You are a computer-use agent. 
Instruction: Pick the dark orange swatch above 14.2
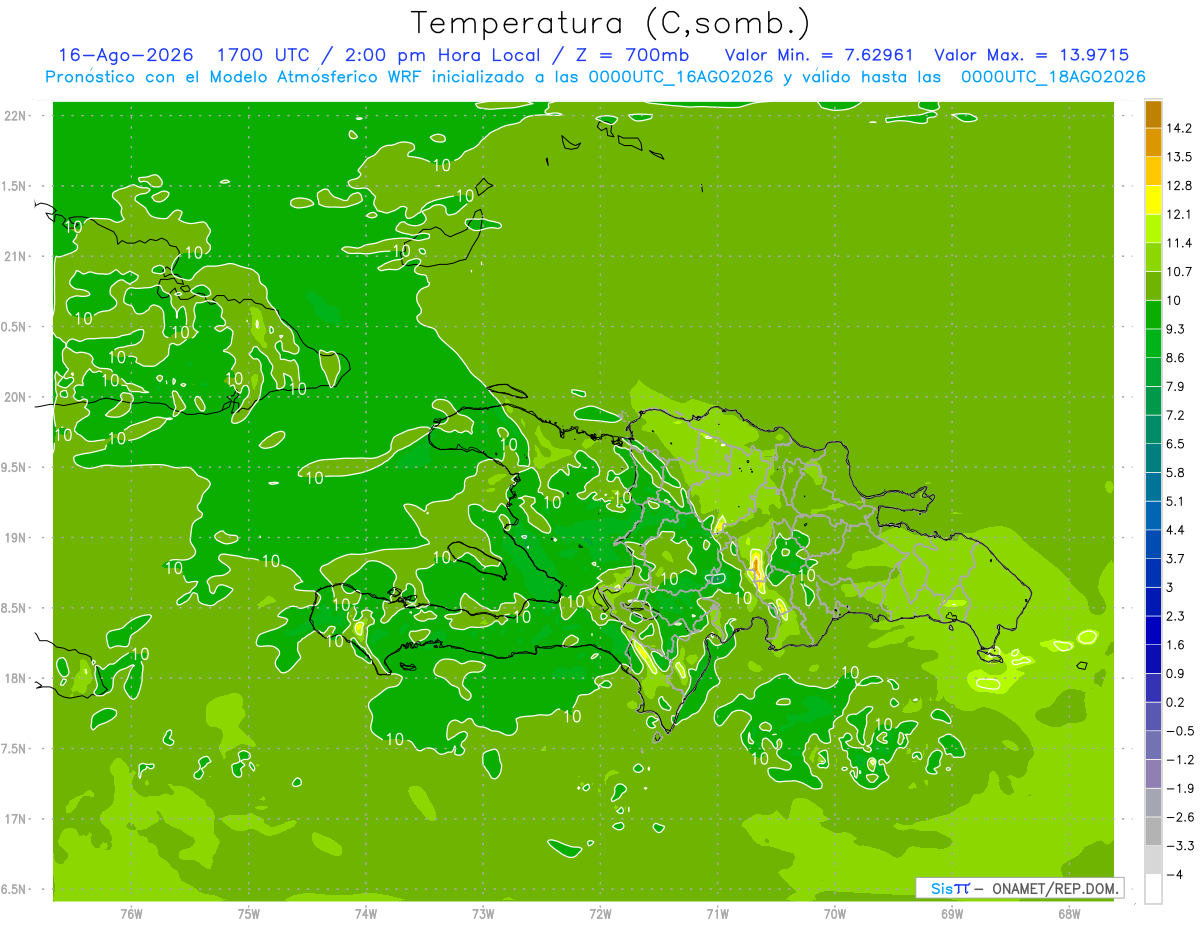[1153, 114]
